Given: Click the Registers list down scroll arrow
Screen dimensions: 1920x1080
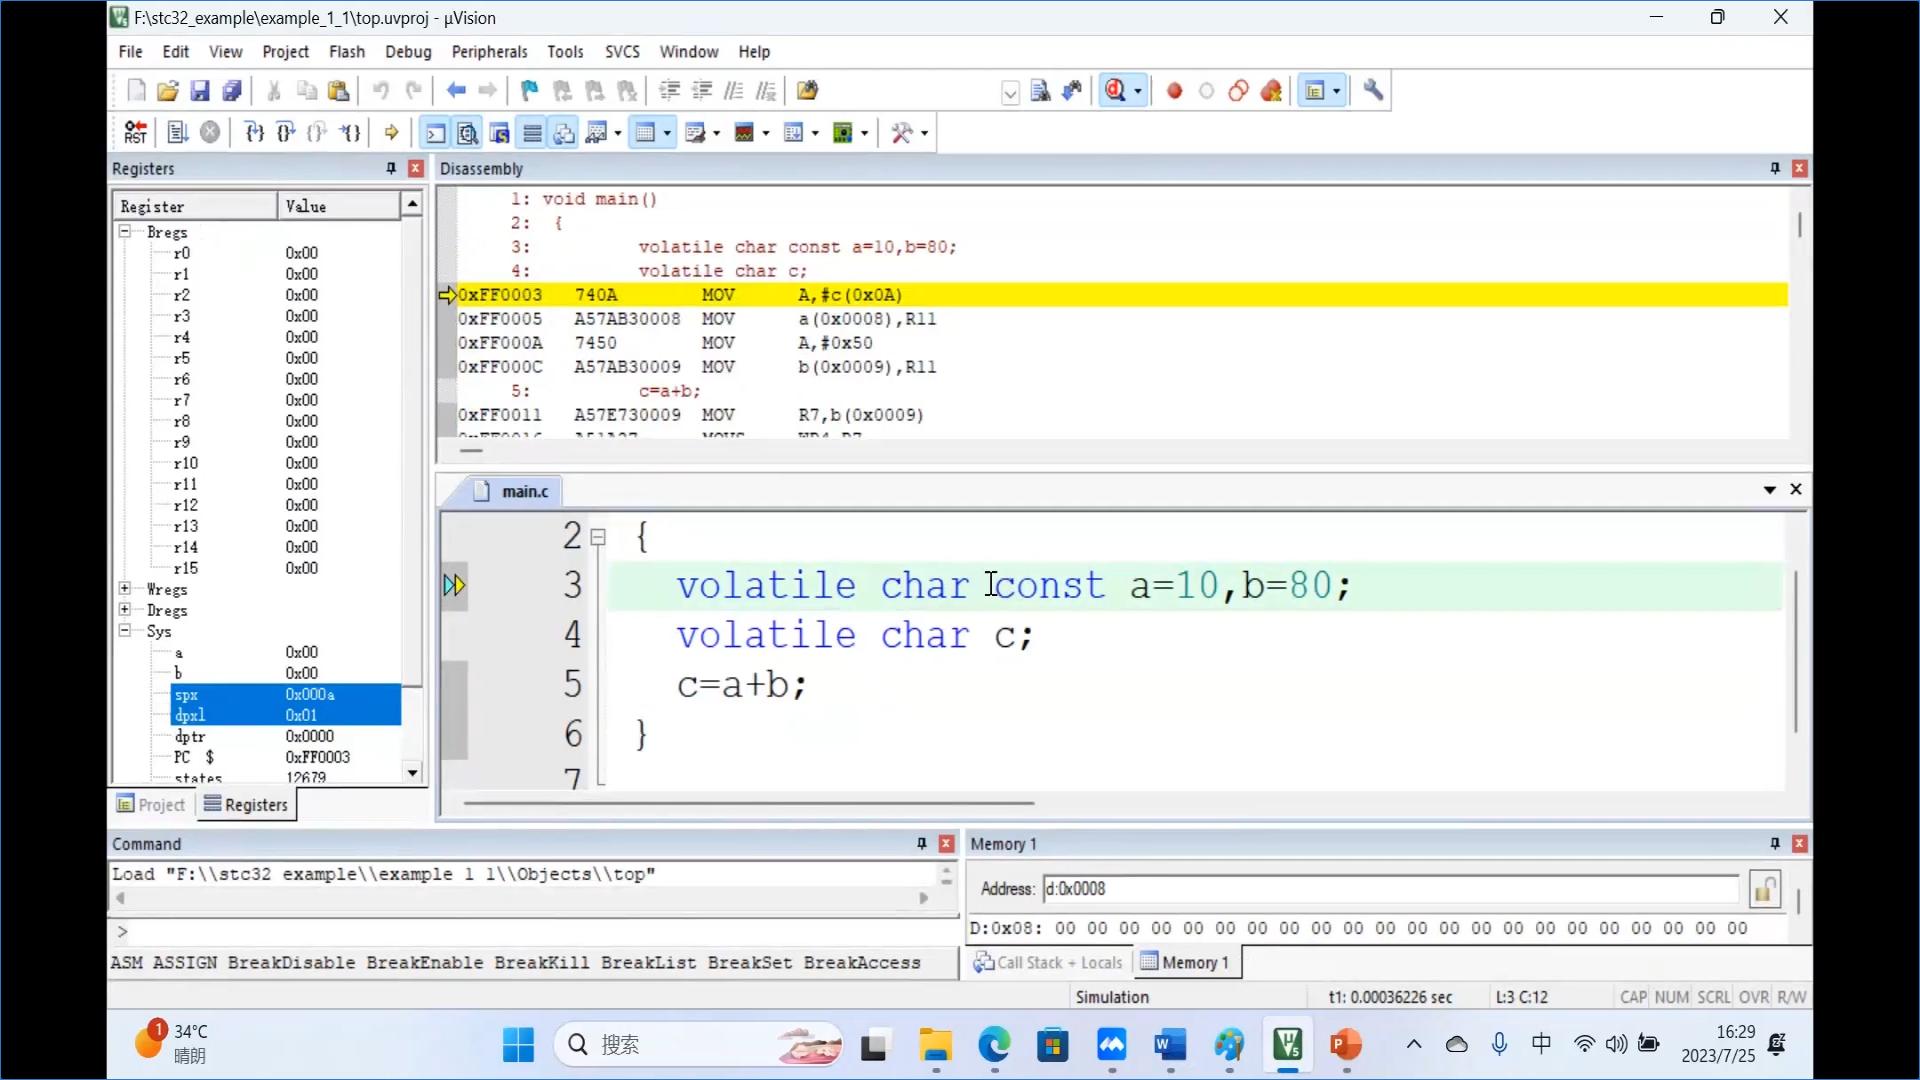Looking at the screenshot, I should click(412, 773).
